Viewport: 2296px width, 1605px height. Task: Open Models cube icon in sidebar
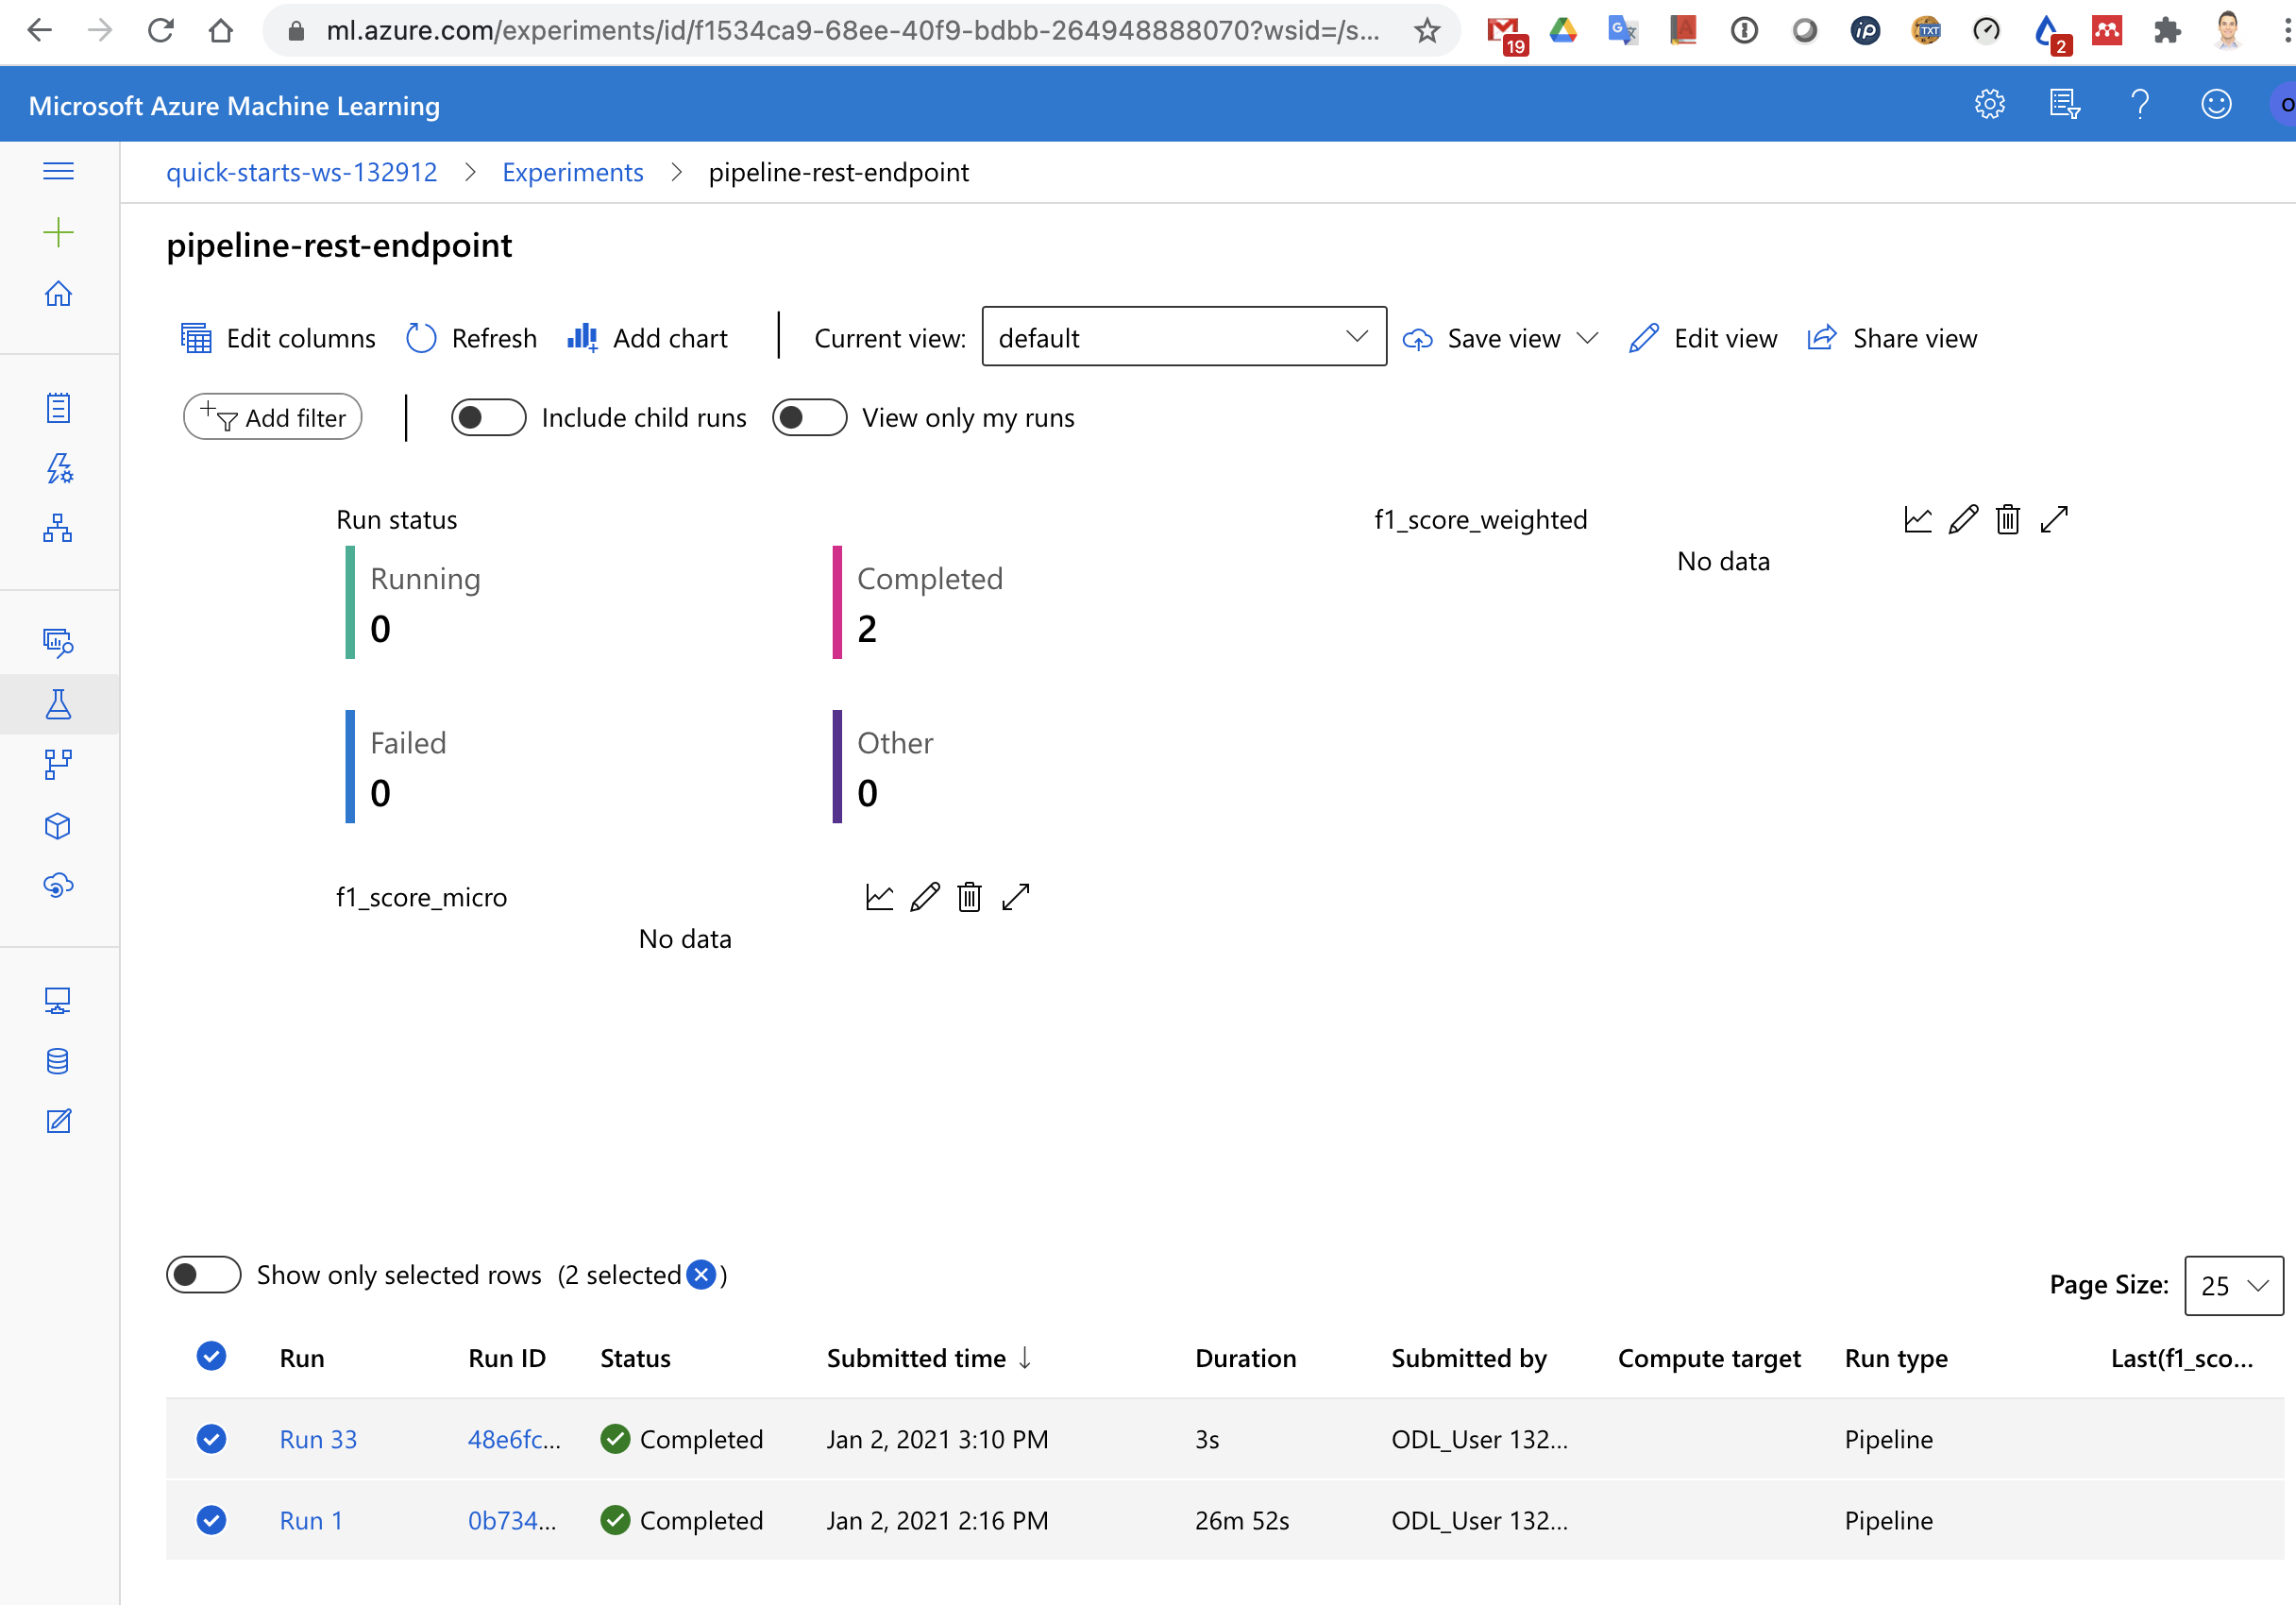58,825
